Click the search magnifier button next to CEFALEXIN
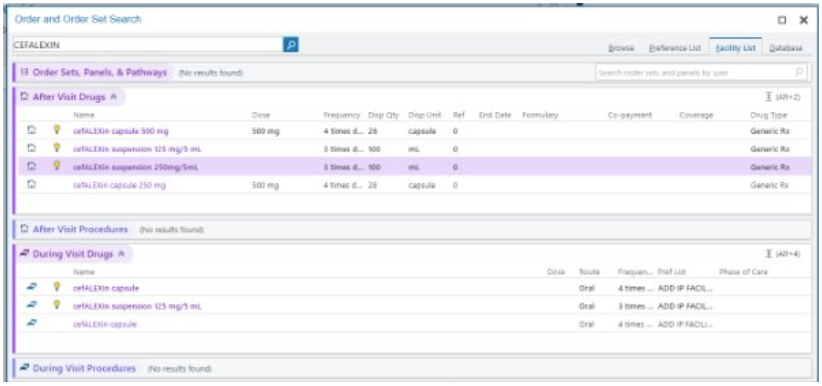This screenshot has height=386, width=822. (291, 45)
